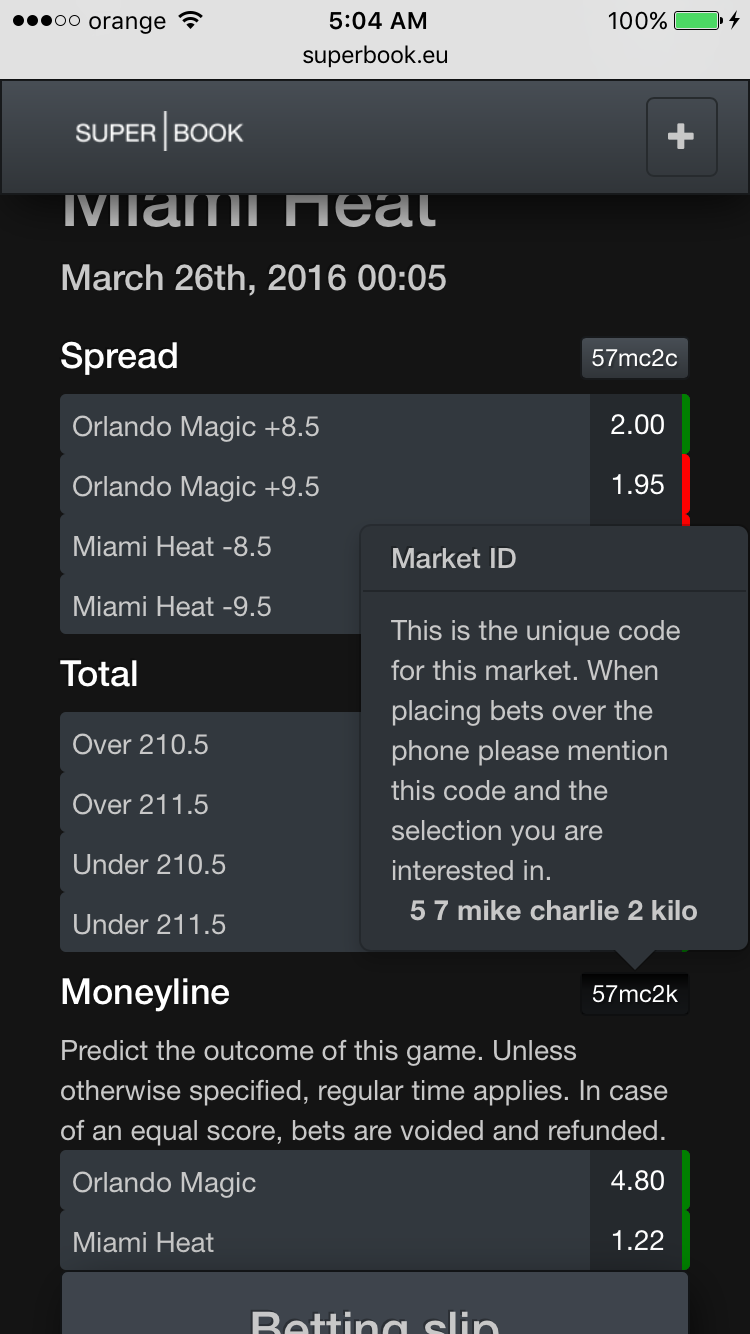Tap the Super Book logo

coord(159,133)
